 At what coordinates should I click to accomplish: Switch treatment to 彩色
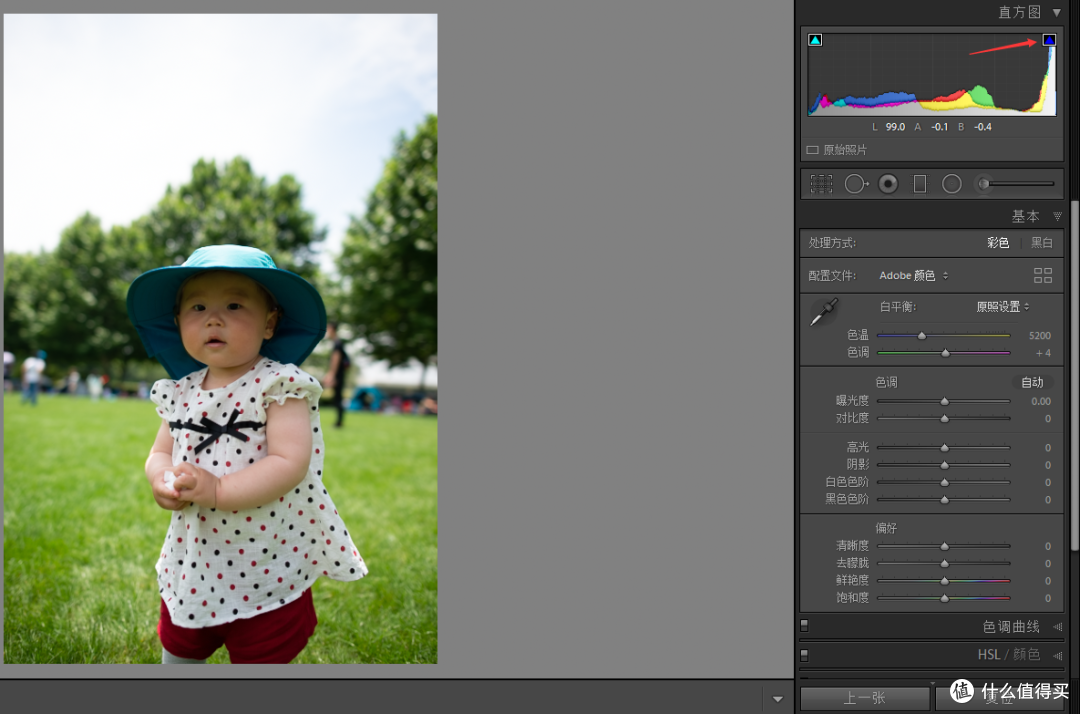click(997, 242)
